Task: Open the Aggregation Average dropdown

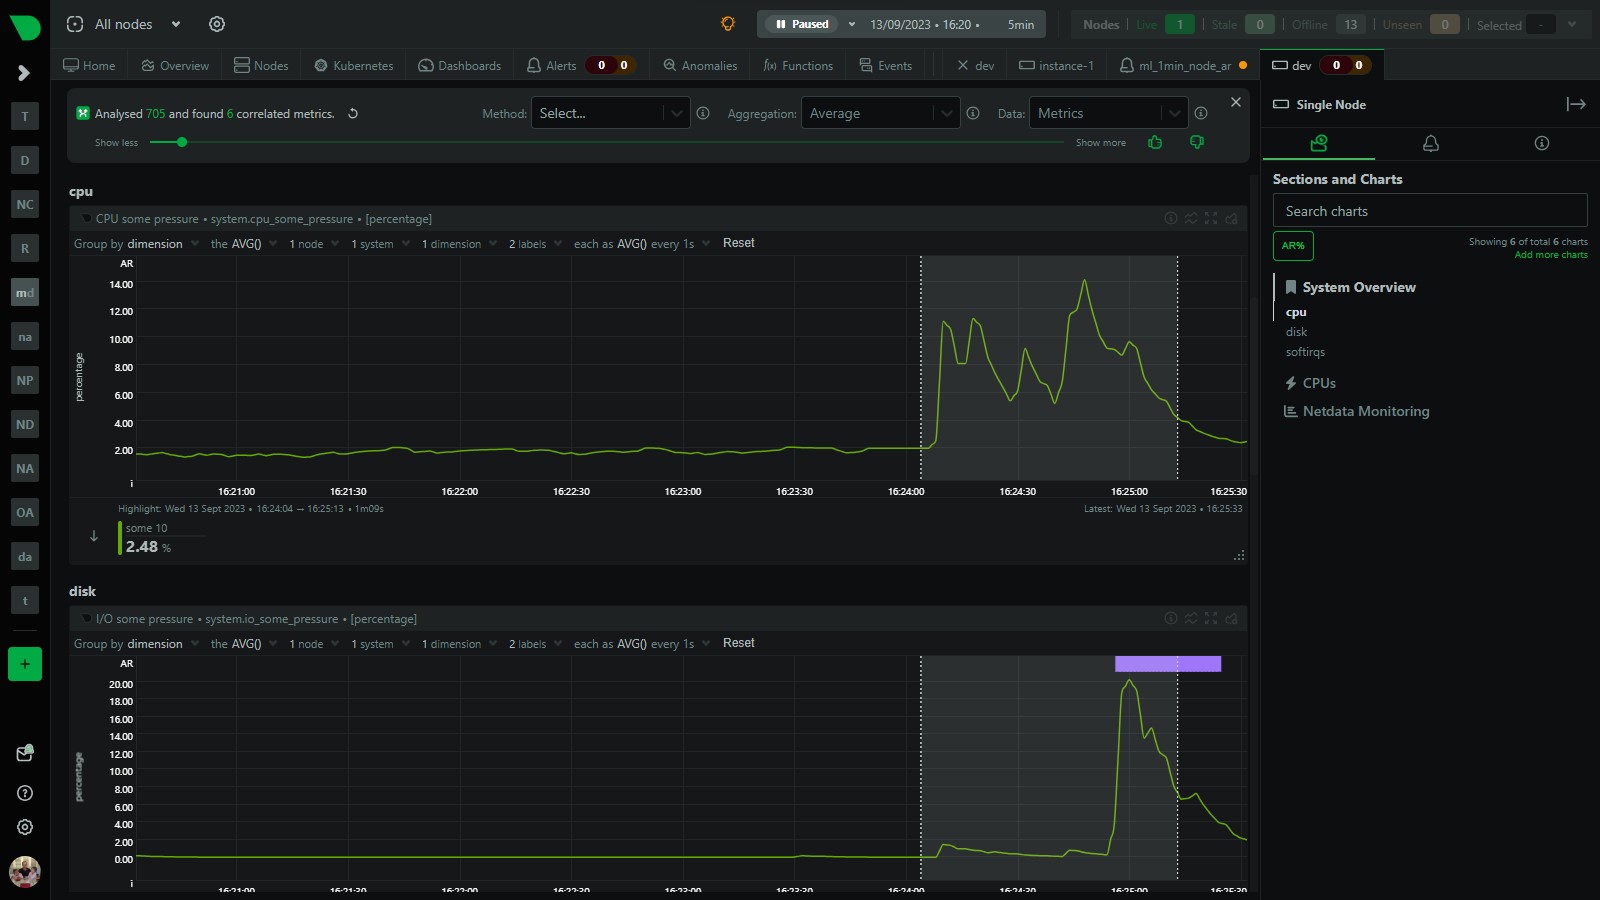Action: point(880,113)
